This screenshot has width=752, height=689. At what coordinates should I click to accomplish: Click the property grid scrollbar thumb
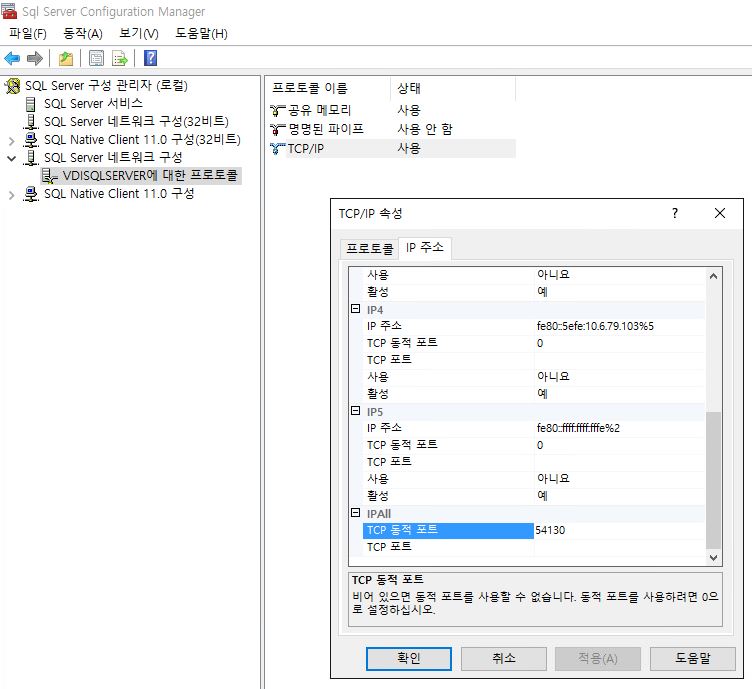coord(714,479)
